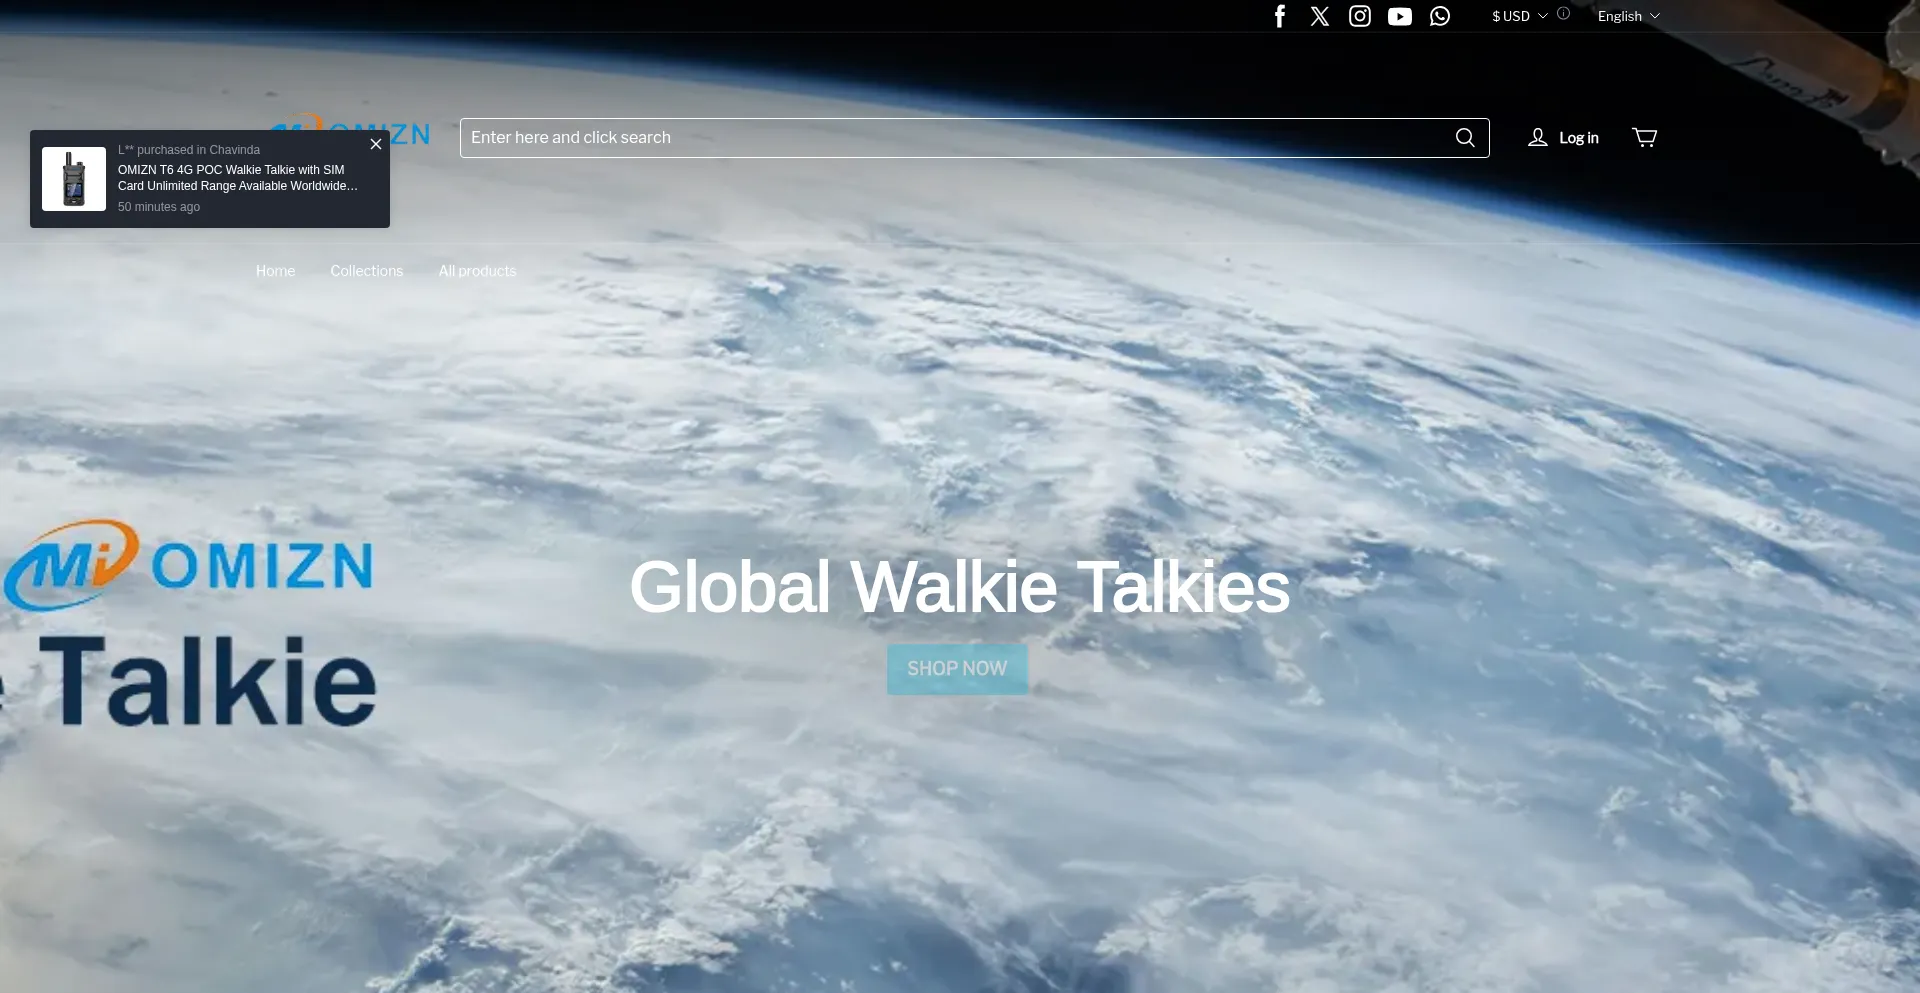Click the currency info icon
The image size is (1920, 993).
tap(1563, 14)
